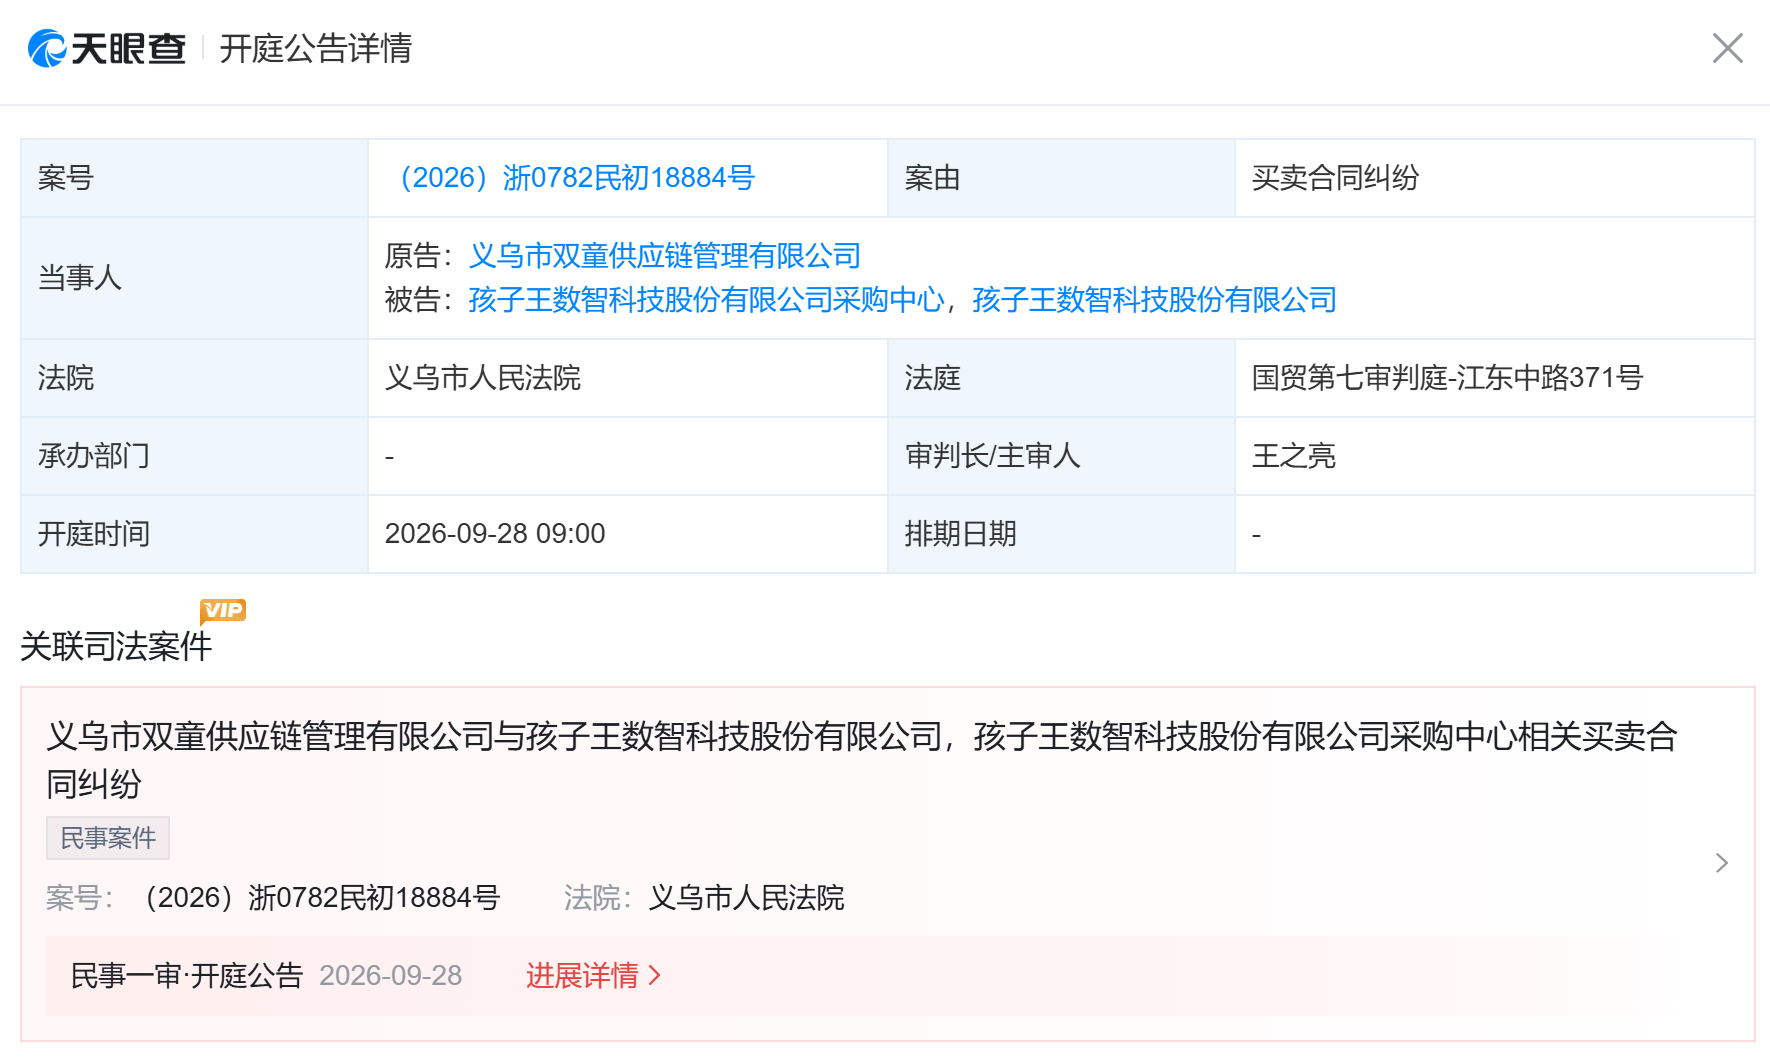Select hearing time 2026-09-28 09:00
The height and width of the screenshot is (1062, 1770).
(495, 534)
